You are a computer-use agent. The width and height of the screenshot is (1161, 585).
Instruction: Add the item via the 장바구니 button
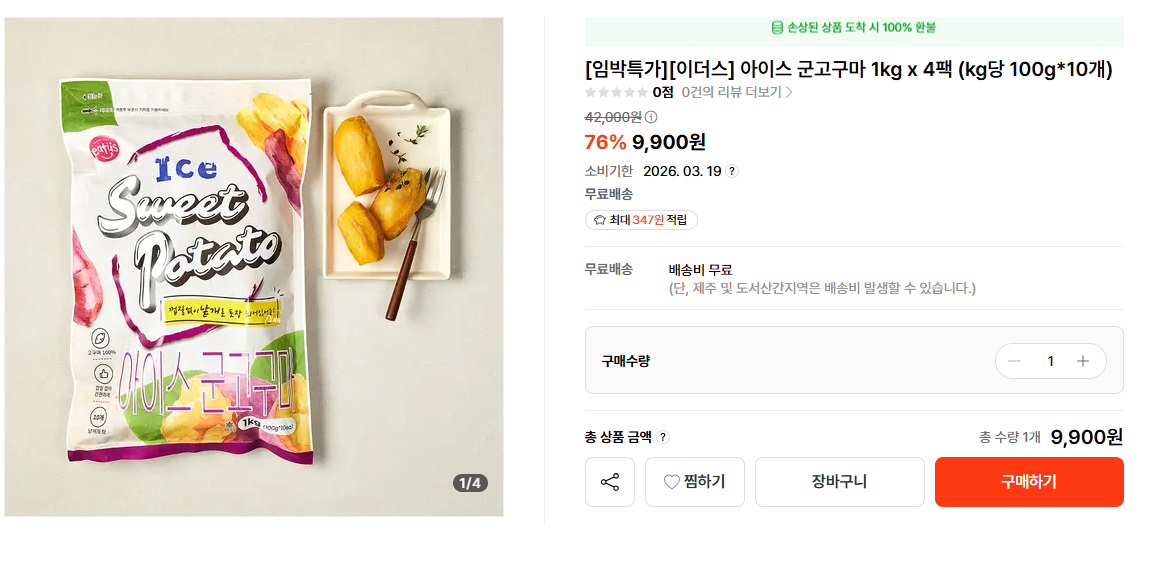(839, 482)
